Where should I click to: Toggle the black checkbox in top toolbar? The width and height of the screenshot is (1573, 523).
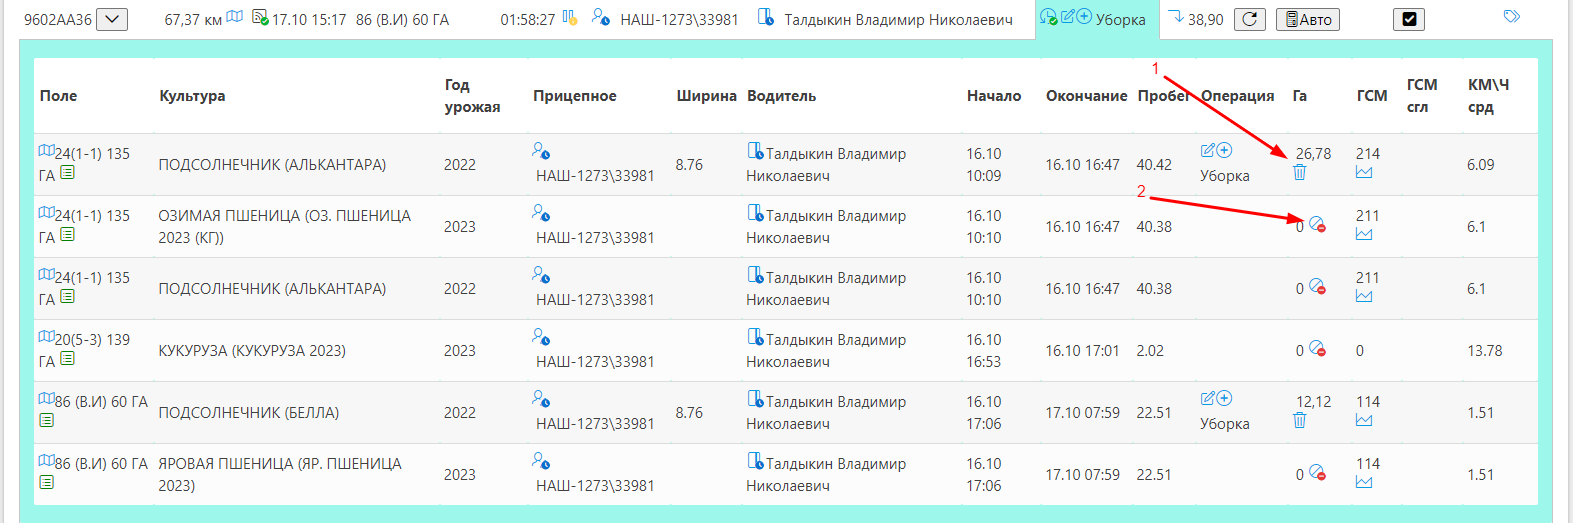pos(1409,19)
